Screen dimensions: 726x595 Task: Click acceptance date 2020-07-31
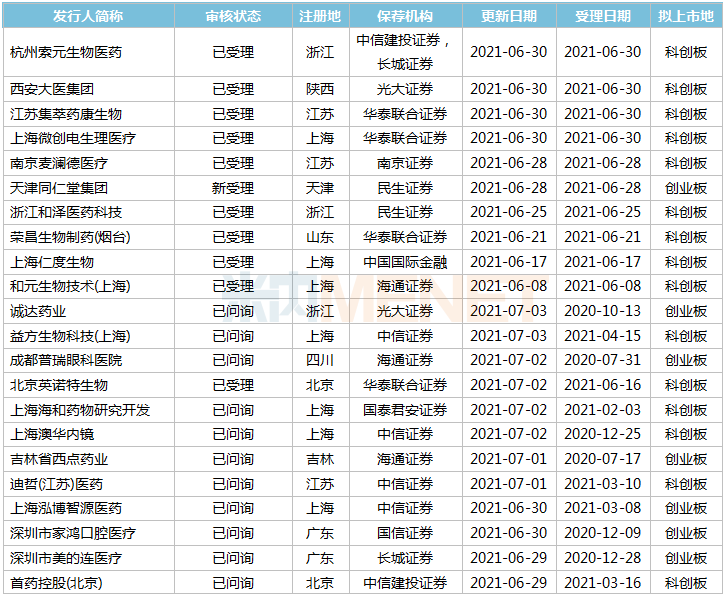point(603,360)
